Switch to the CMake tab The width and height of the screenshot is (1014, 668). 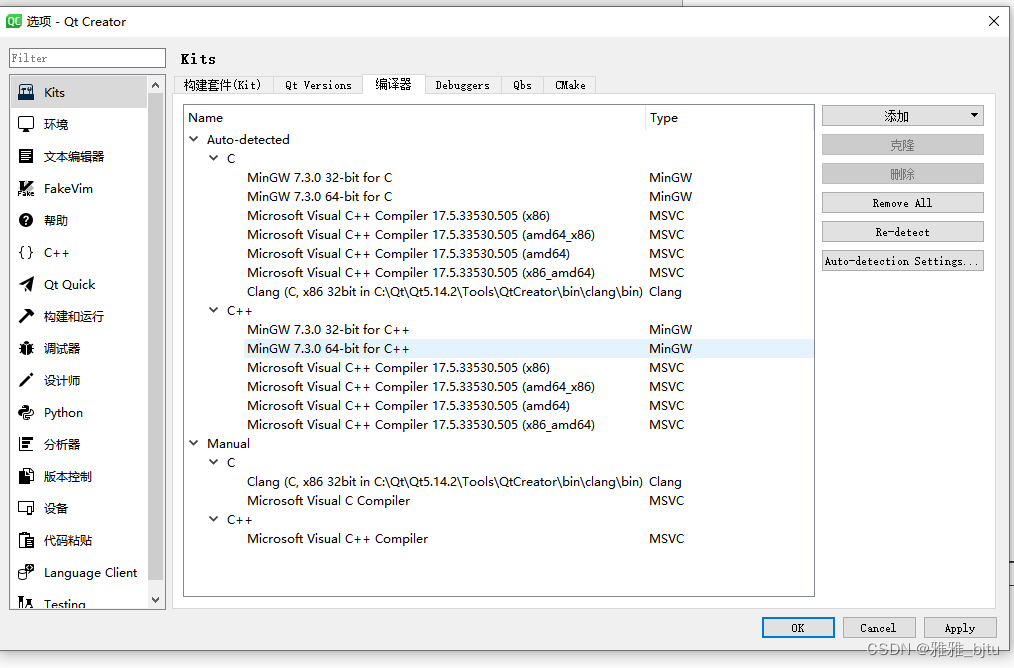pos(570,85)
